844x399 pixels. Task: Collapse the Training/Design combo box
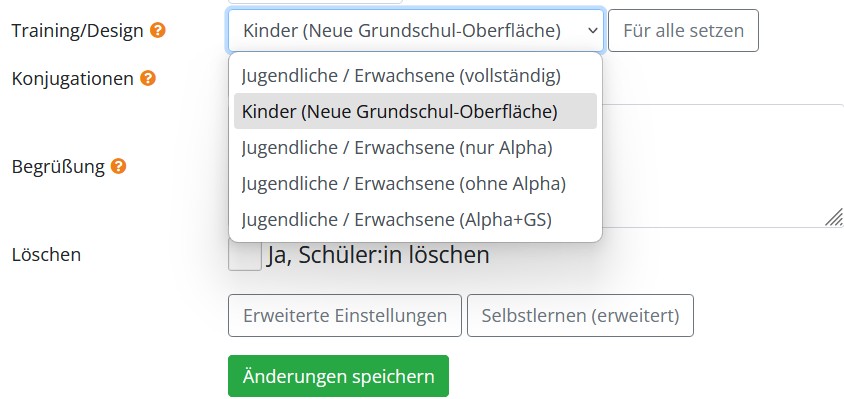click(416, 31)
